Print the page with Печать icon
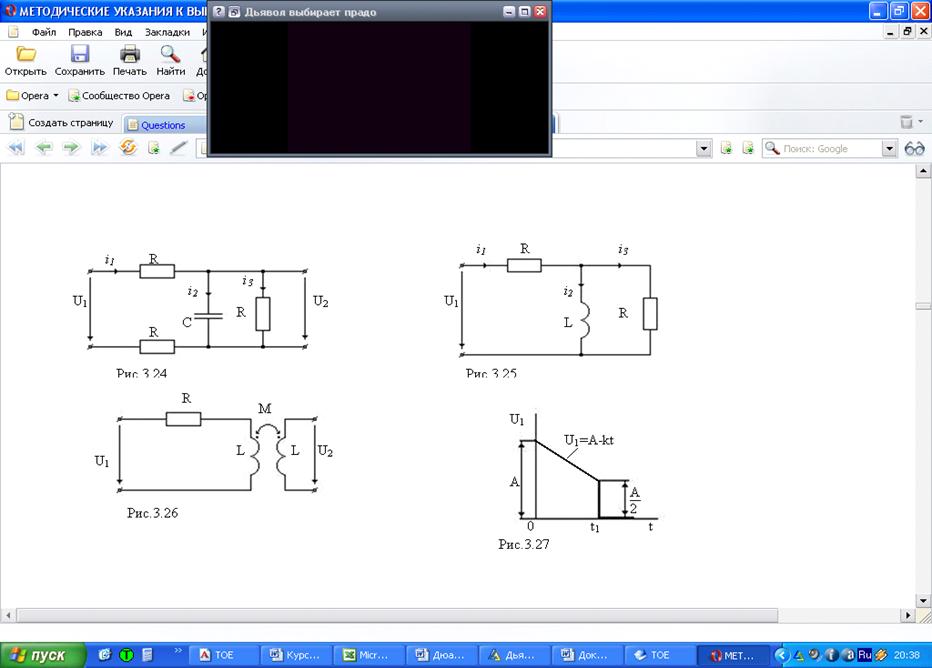 tap(129, 55)
